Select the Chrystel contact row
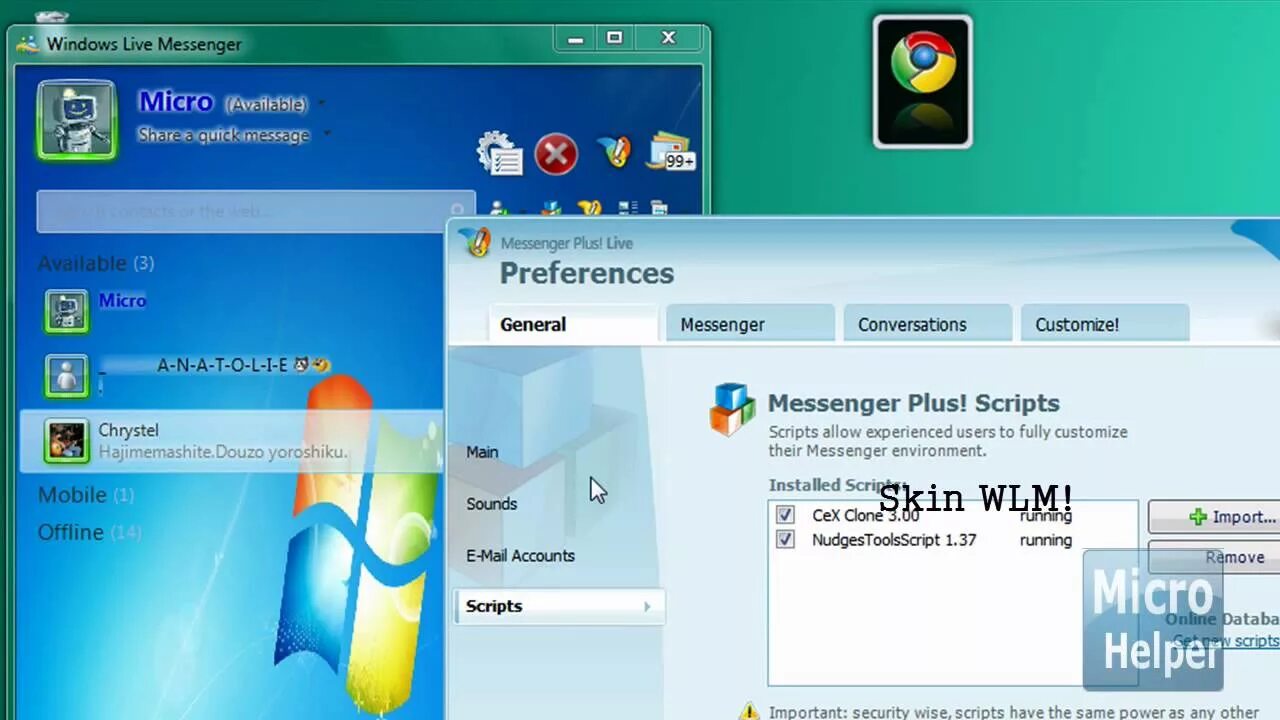The height and width of the screenshot is (720, 1280). (232, 441)
